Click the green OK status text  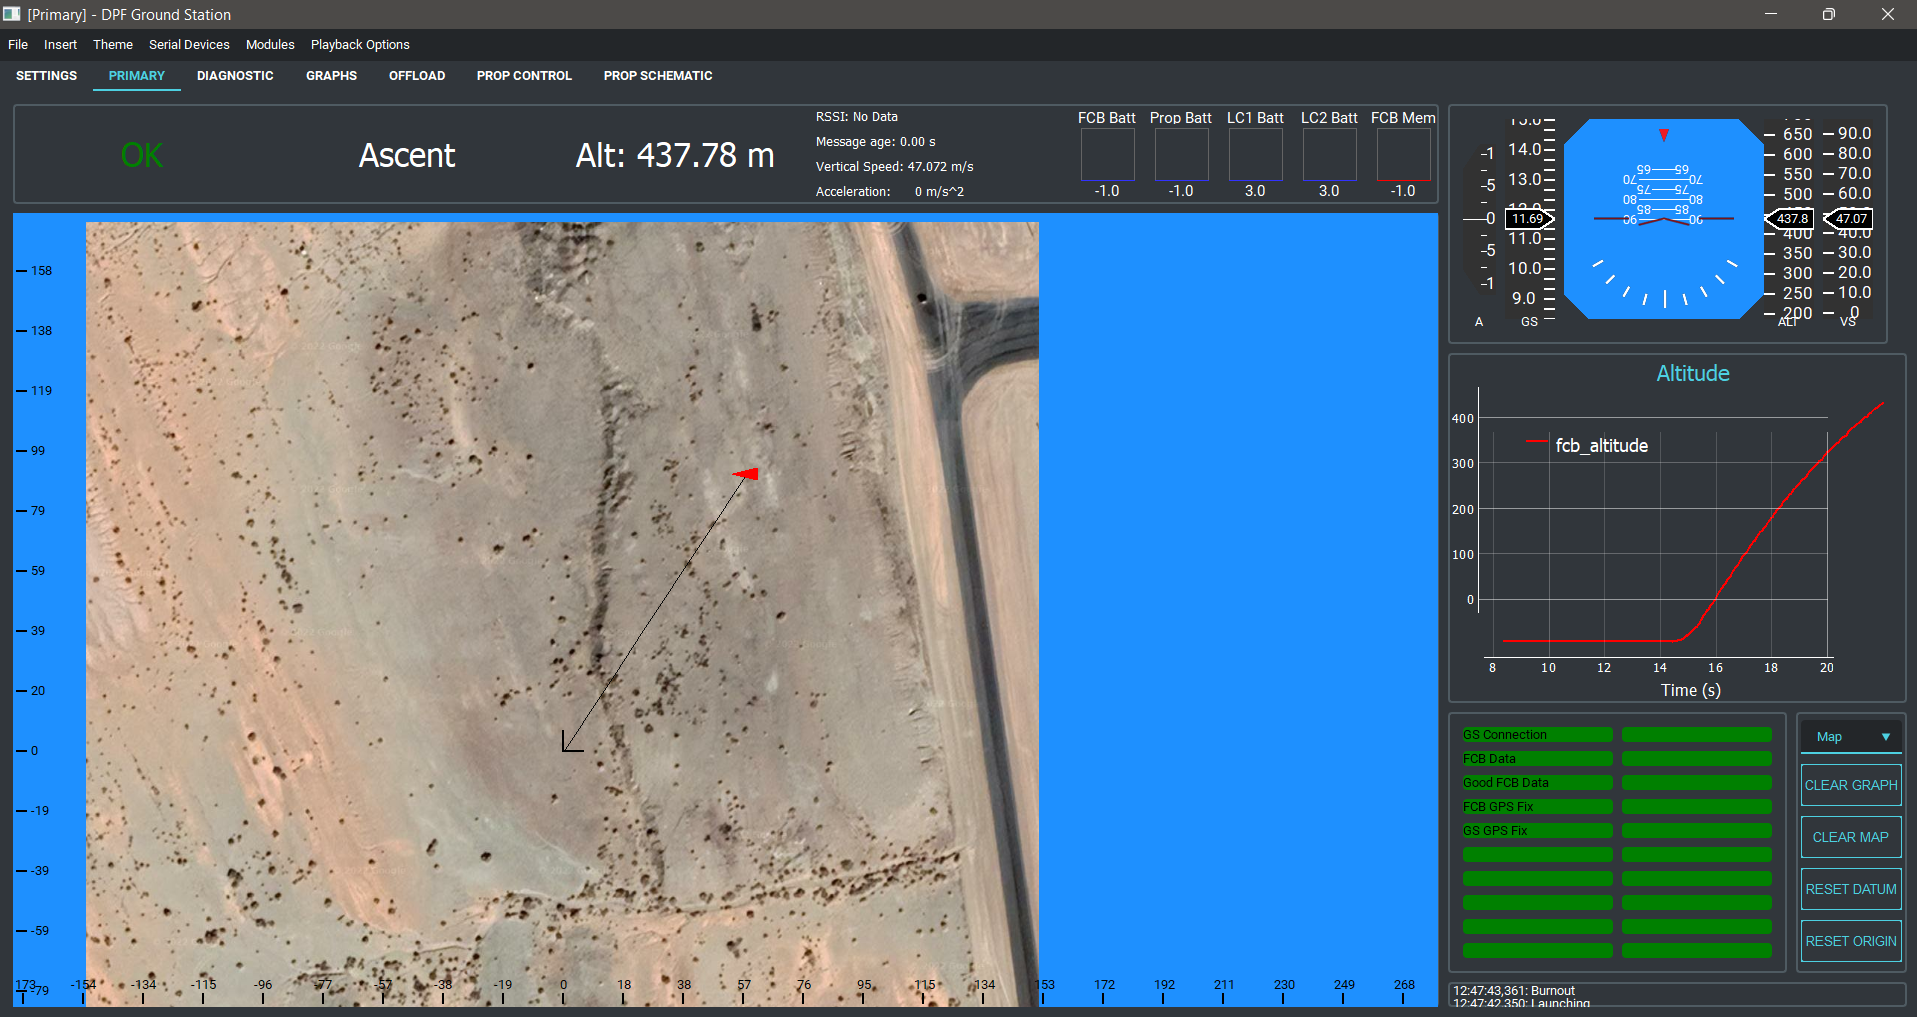click(142, 155)
